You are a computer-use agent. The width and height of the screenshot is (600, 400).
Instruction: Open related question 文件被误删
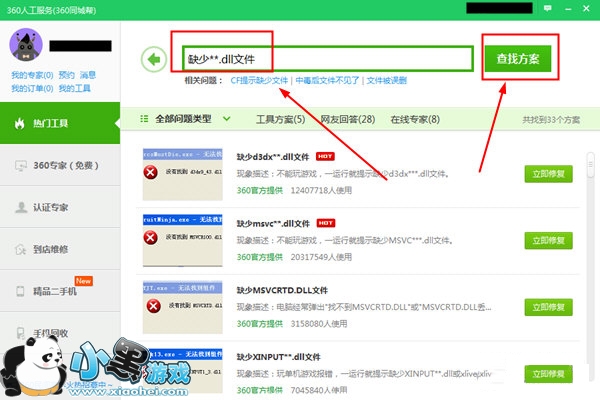pyautogui.click(x=386, y=80)
